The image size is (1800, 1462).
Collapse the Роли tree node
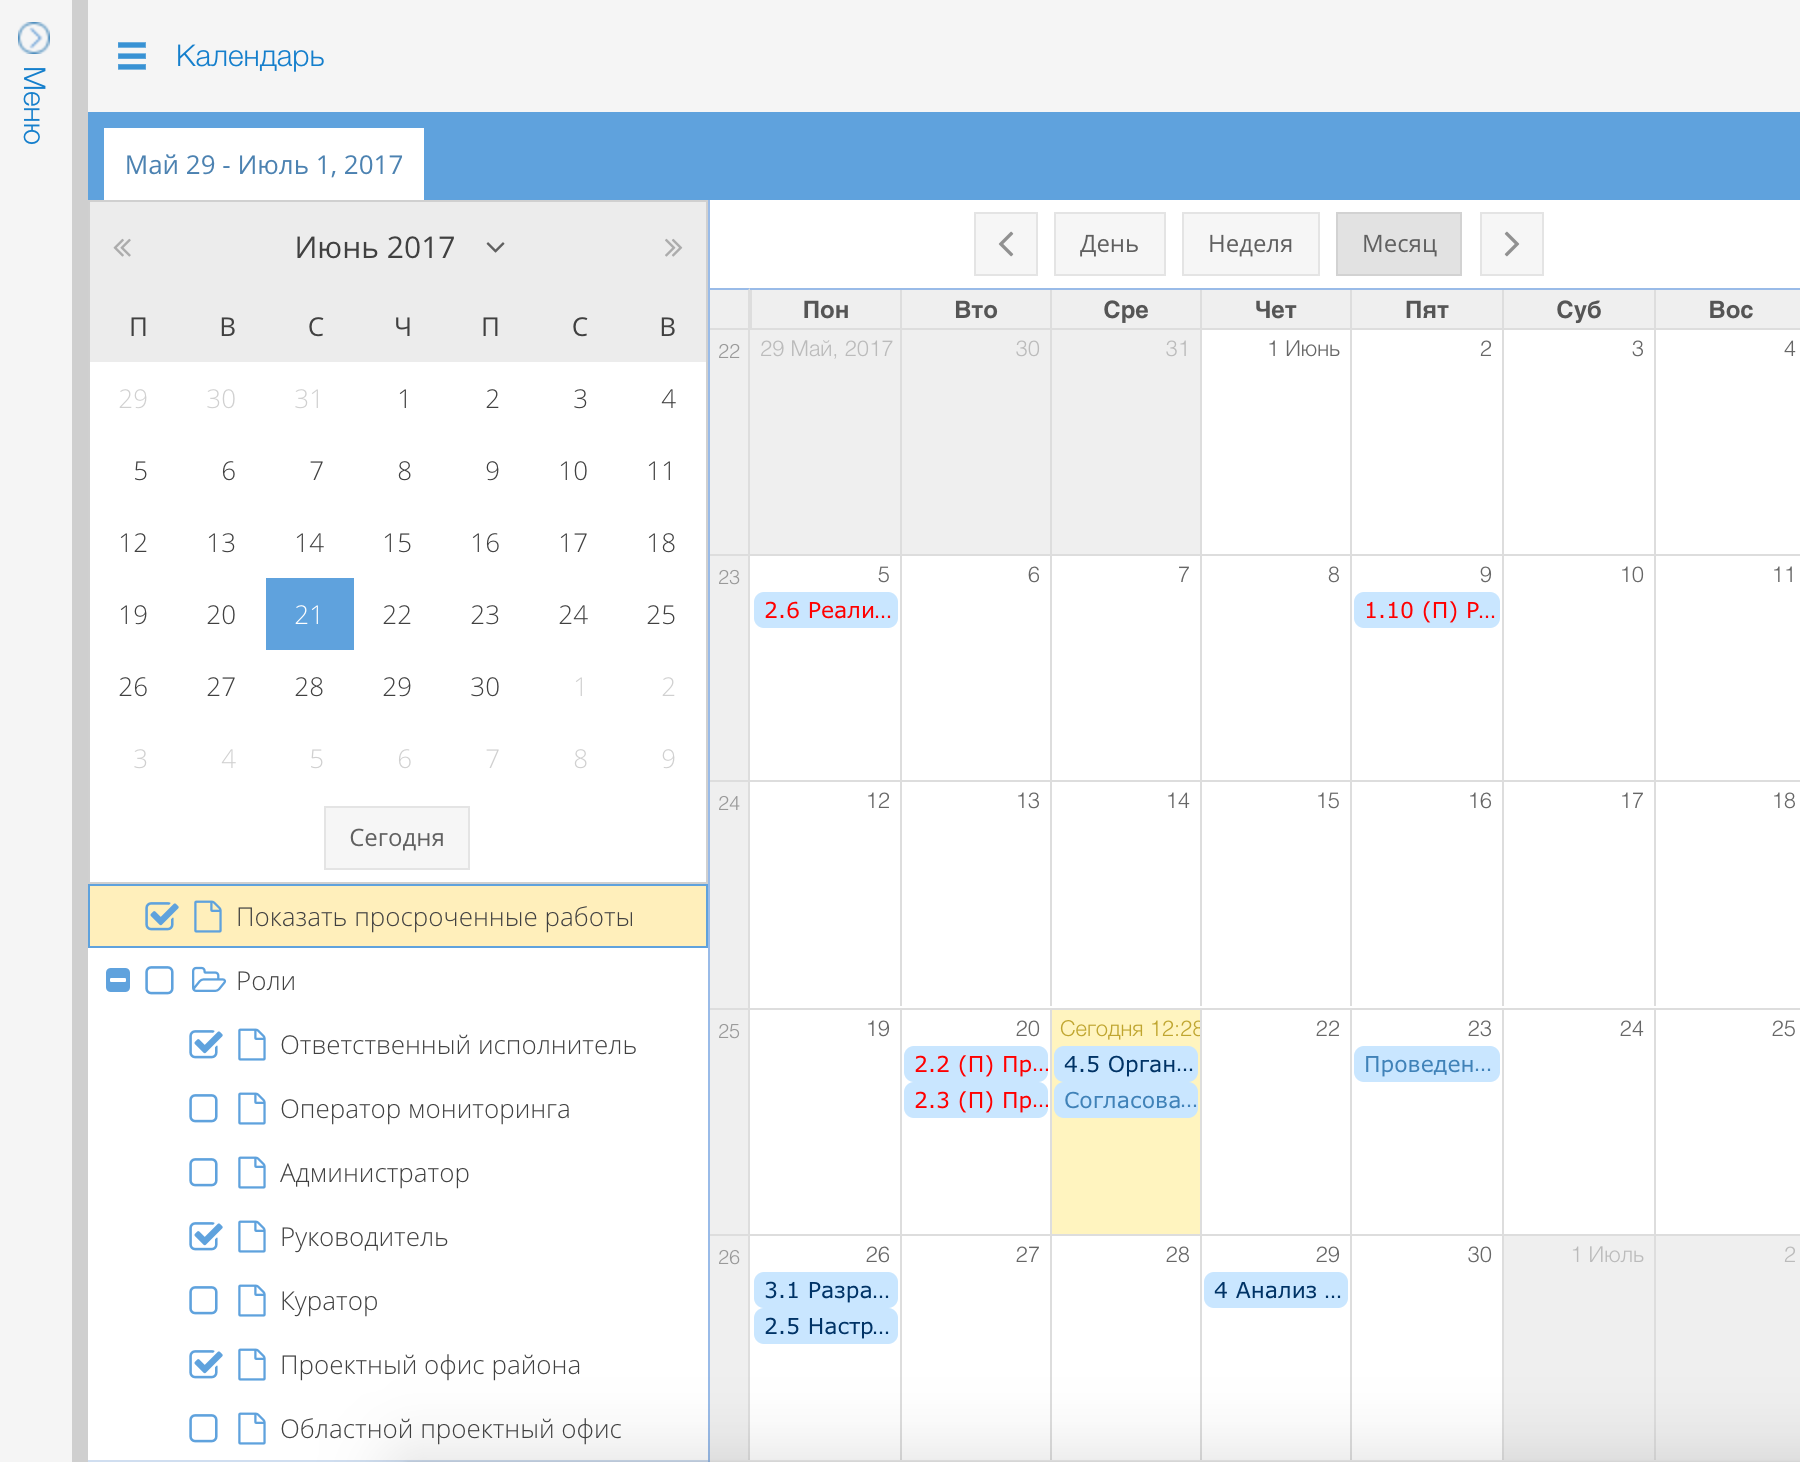point(118,980)
